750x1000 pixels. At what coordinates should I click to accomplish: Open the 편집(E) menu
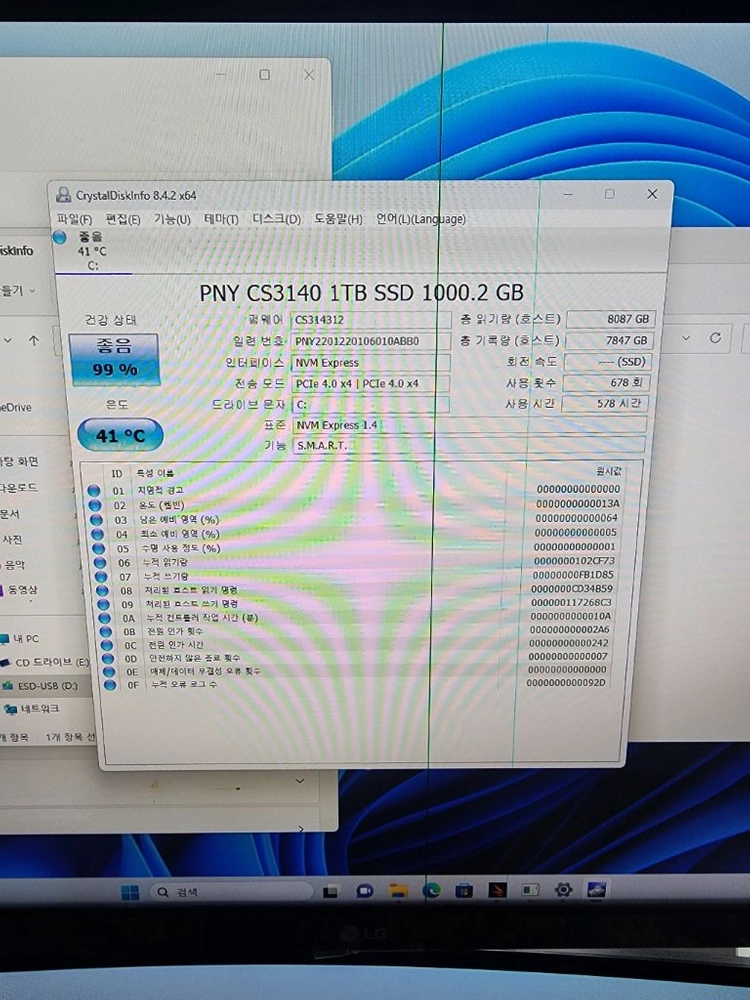[123, 219]
